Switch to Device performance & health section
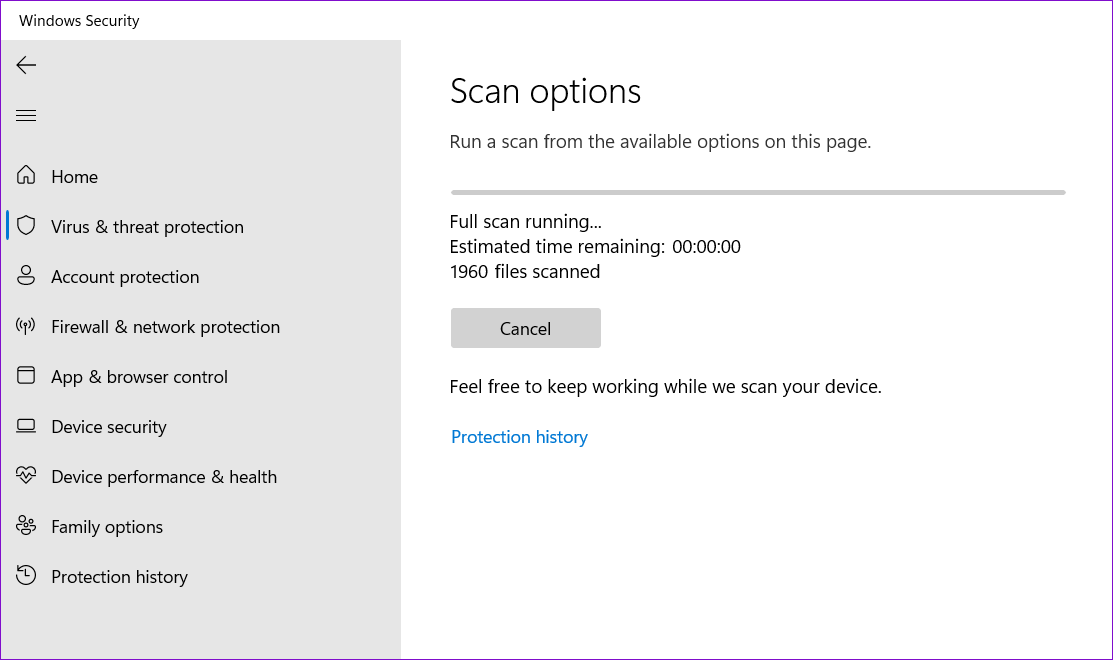This screenshot has width=1113, height=660. pos(164,476)
